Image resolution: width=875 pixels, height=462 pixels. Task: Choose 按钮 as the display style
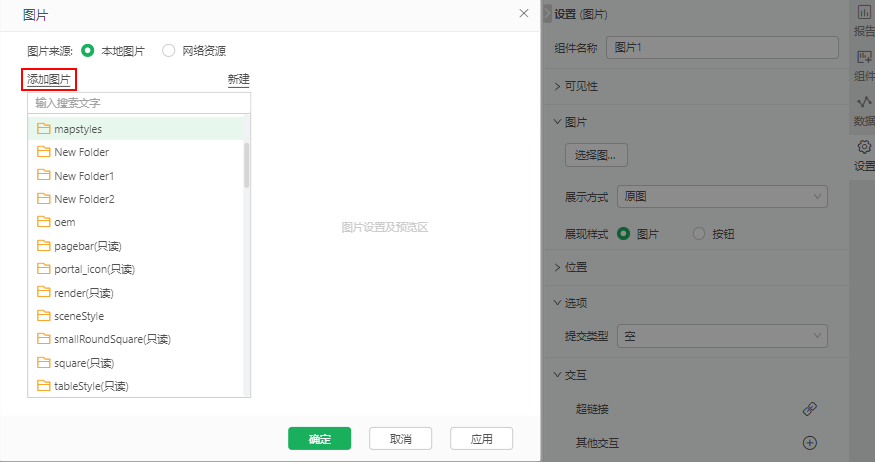coord(700,233)
